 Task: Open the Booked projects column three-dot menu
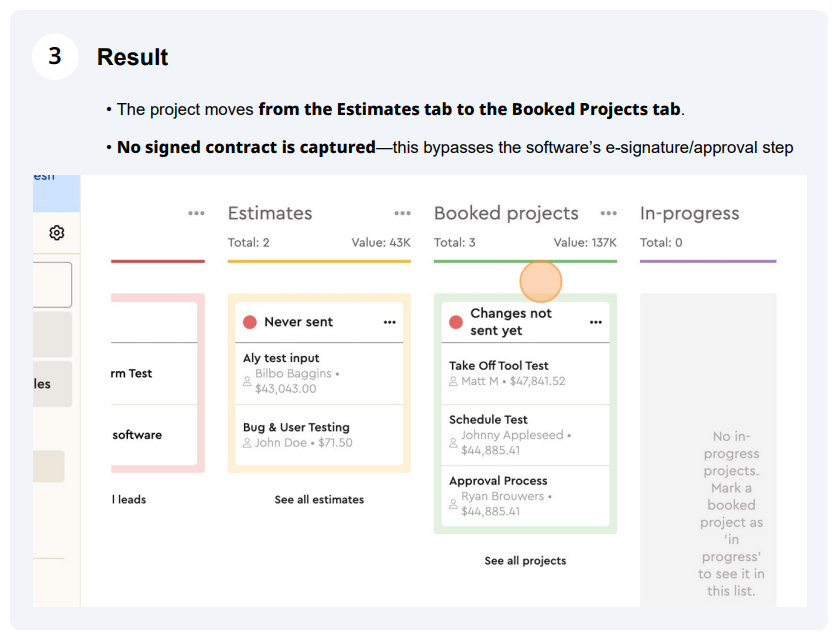point(608,214)
